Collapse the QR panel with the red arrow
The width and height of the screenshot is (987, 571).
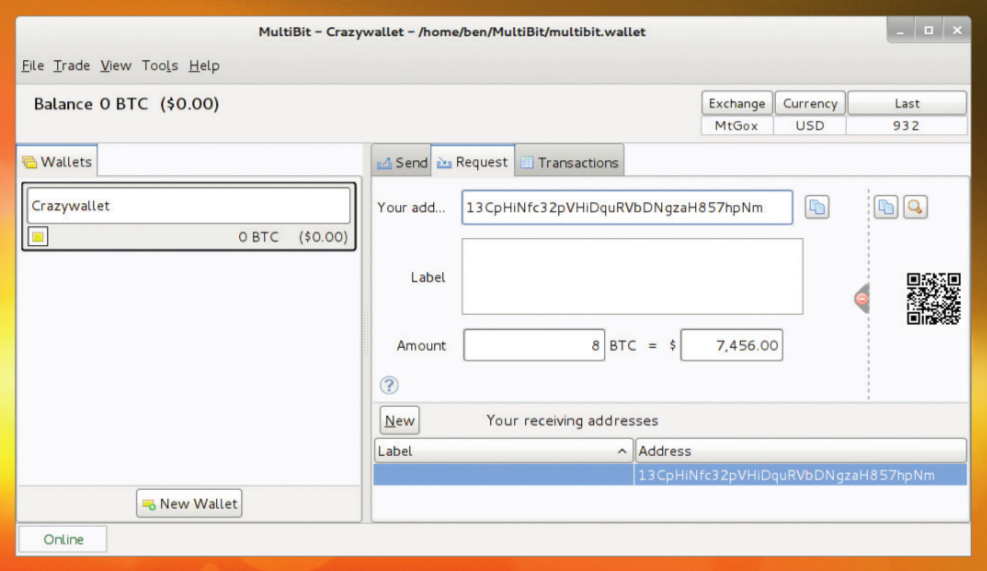coord(862,298)
